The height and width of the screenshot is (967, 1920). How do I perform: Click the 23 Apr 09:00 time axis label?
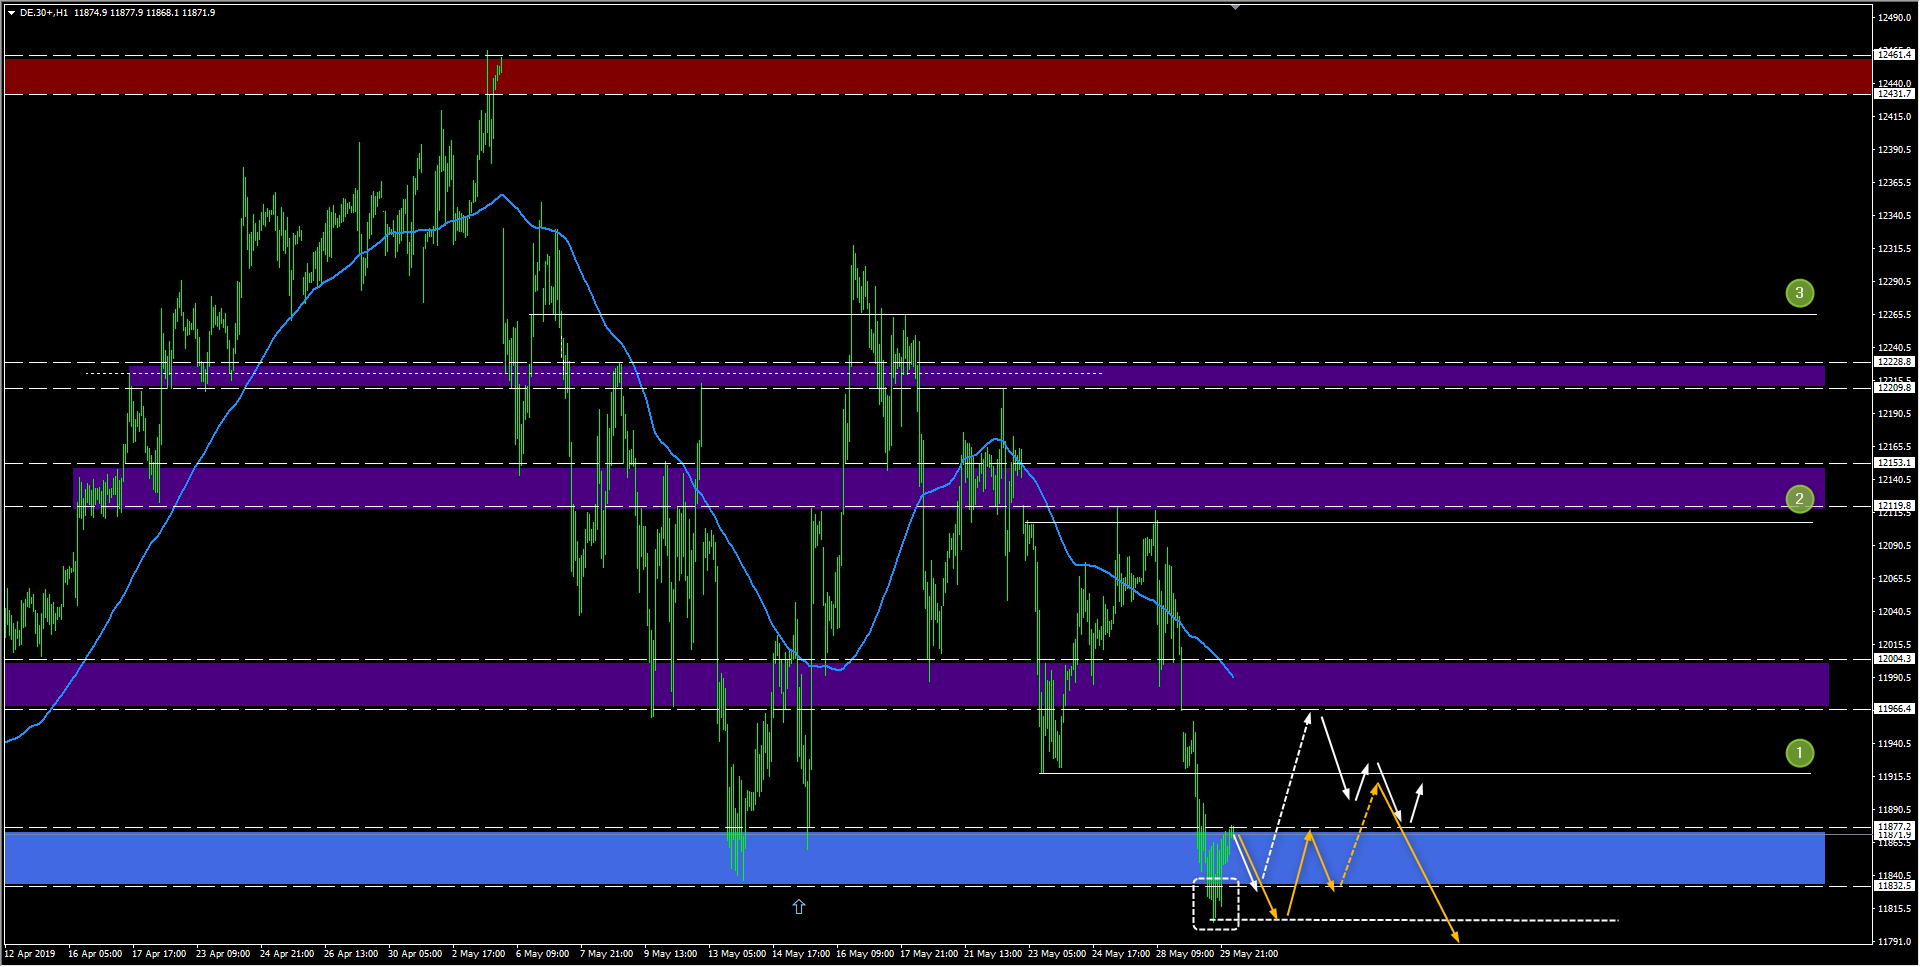pyautogui.click(x=223, y=954)
